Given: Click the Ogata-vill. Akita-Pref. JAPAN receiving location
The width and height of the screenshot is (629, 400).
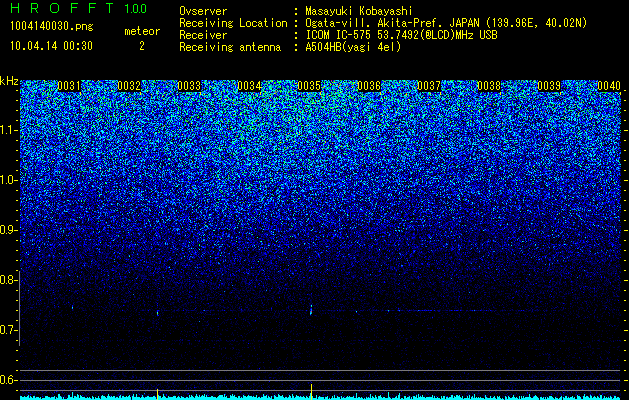Looking at the screenshot, I should click(x=446, y=23).
